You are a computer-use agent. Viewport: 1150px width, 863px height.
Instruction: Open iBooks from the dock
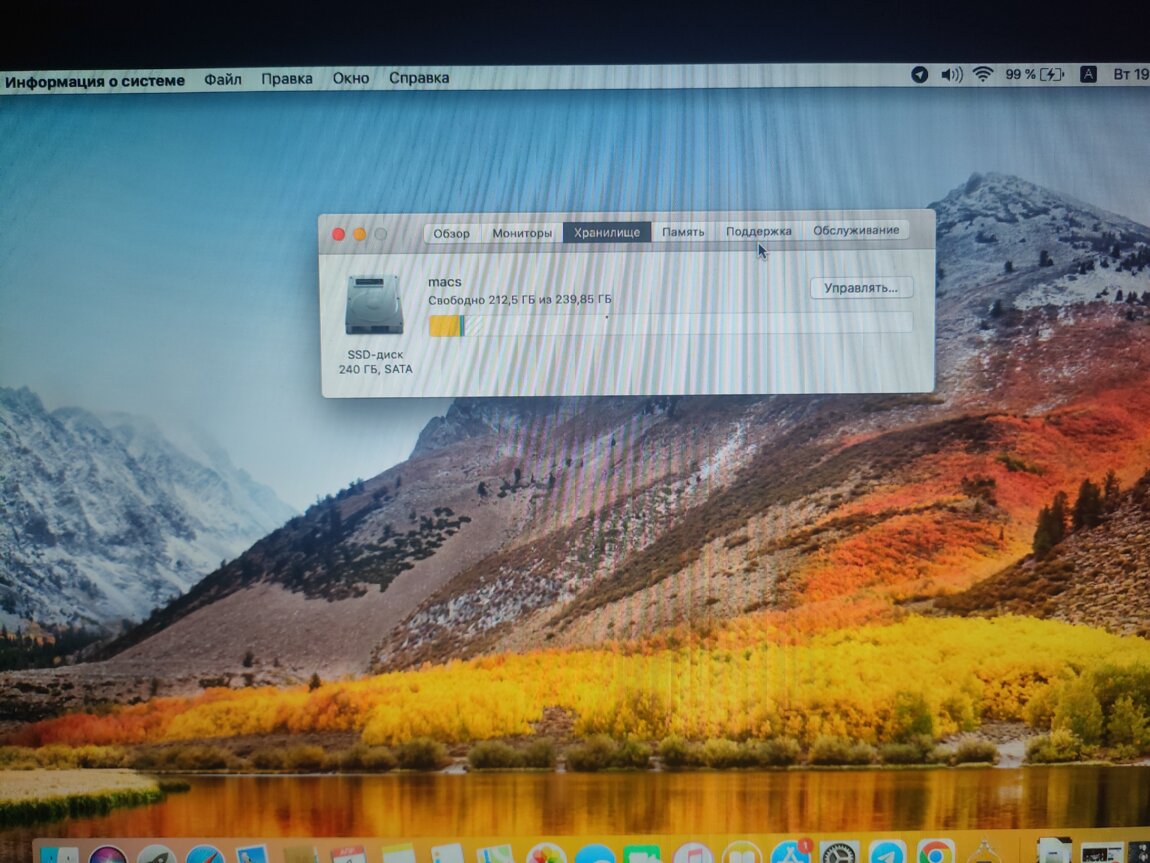coord(741,854)
